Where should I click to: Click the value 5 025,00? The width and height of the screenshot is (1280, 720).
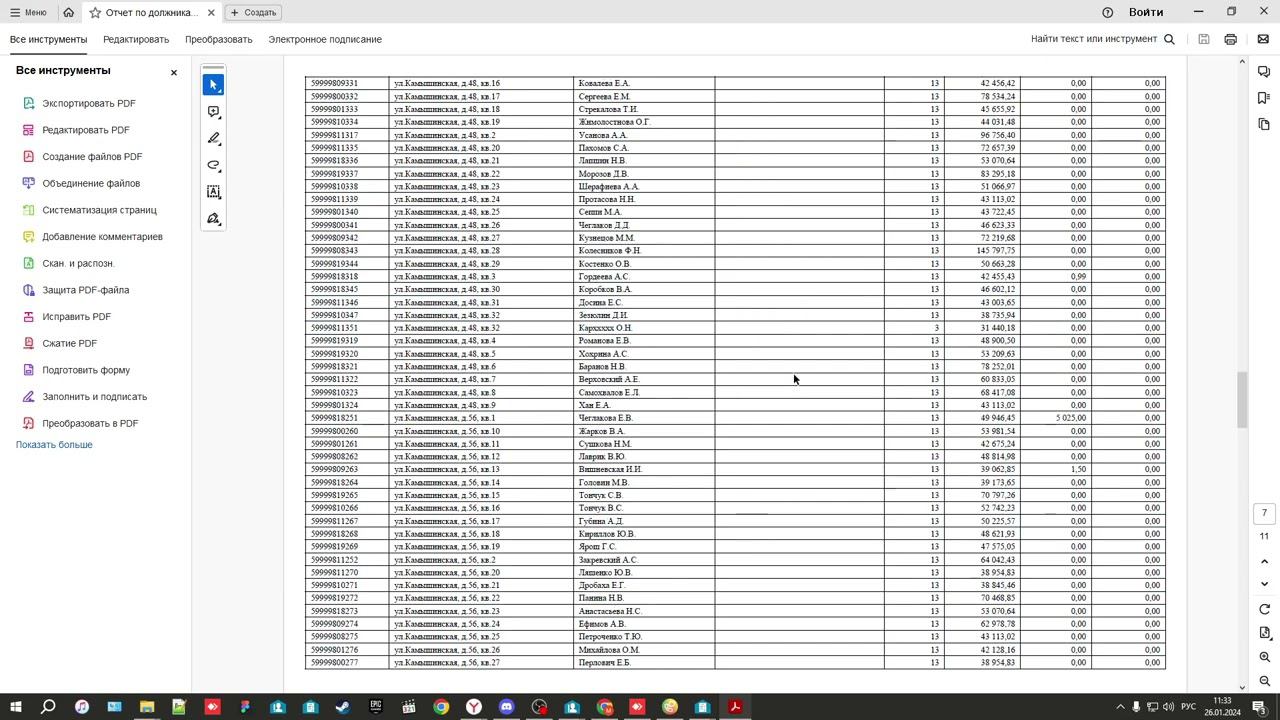tap(1070, 418)
